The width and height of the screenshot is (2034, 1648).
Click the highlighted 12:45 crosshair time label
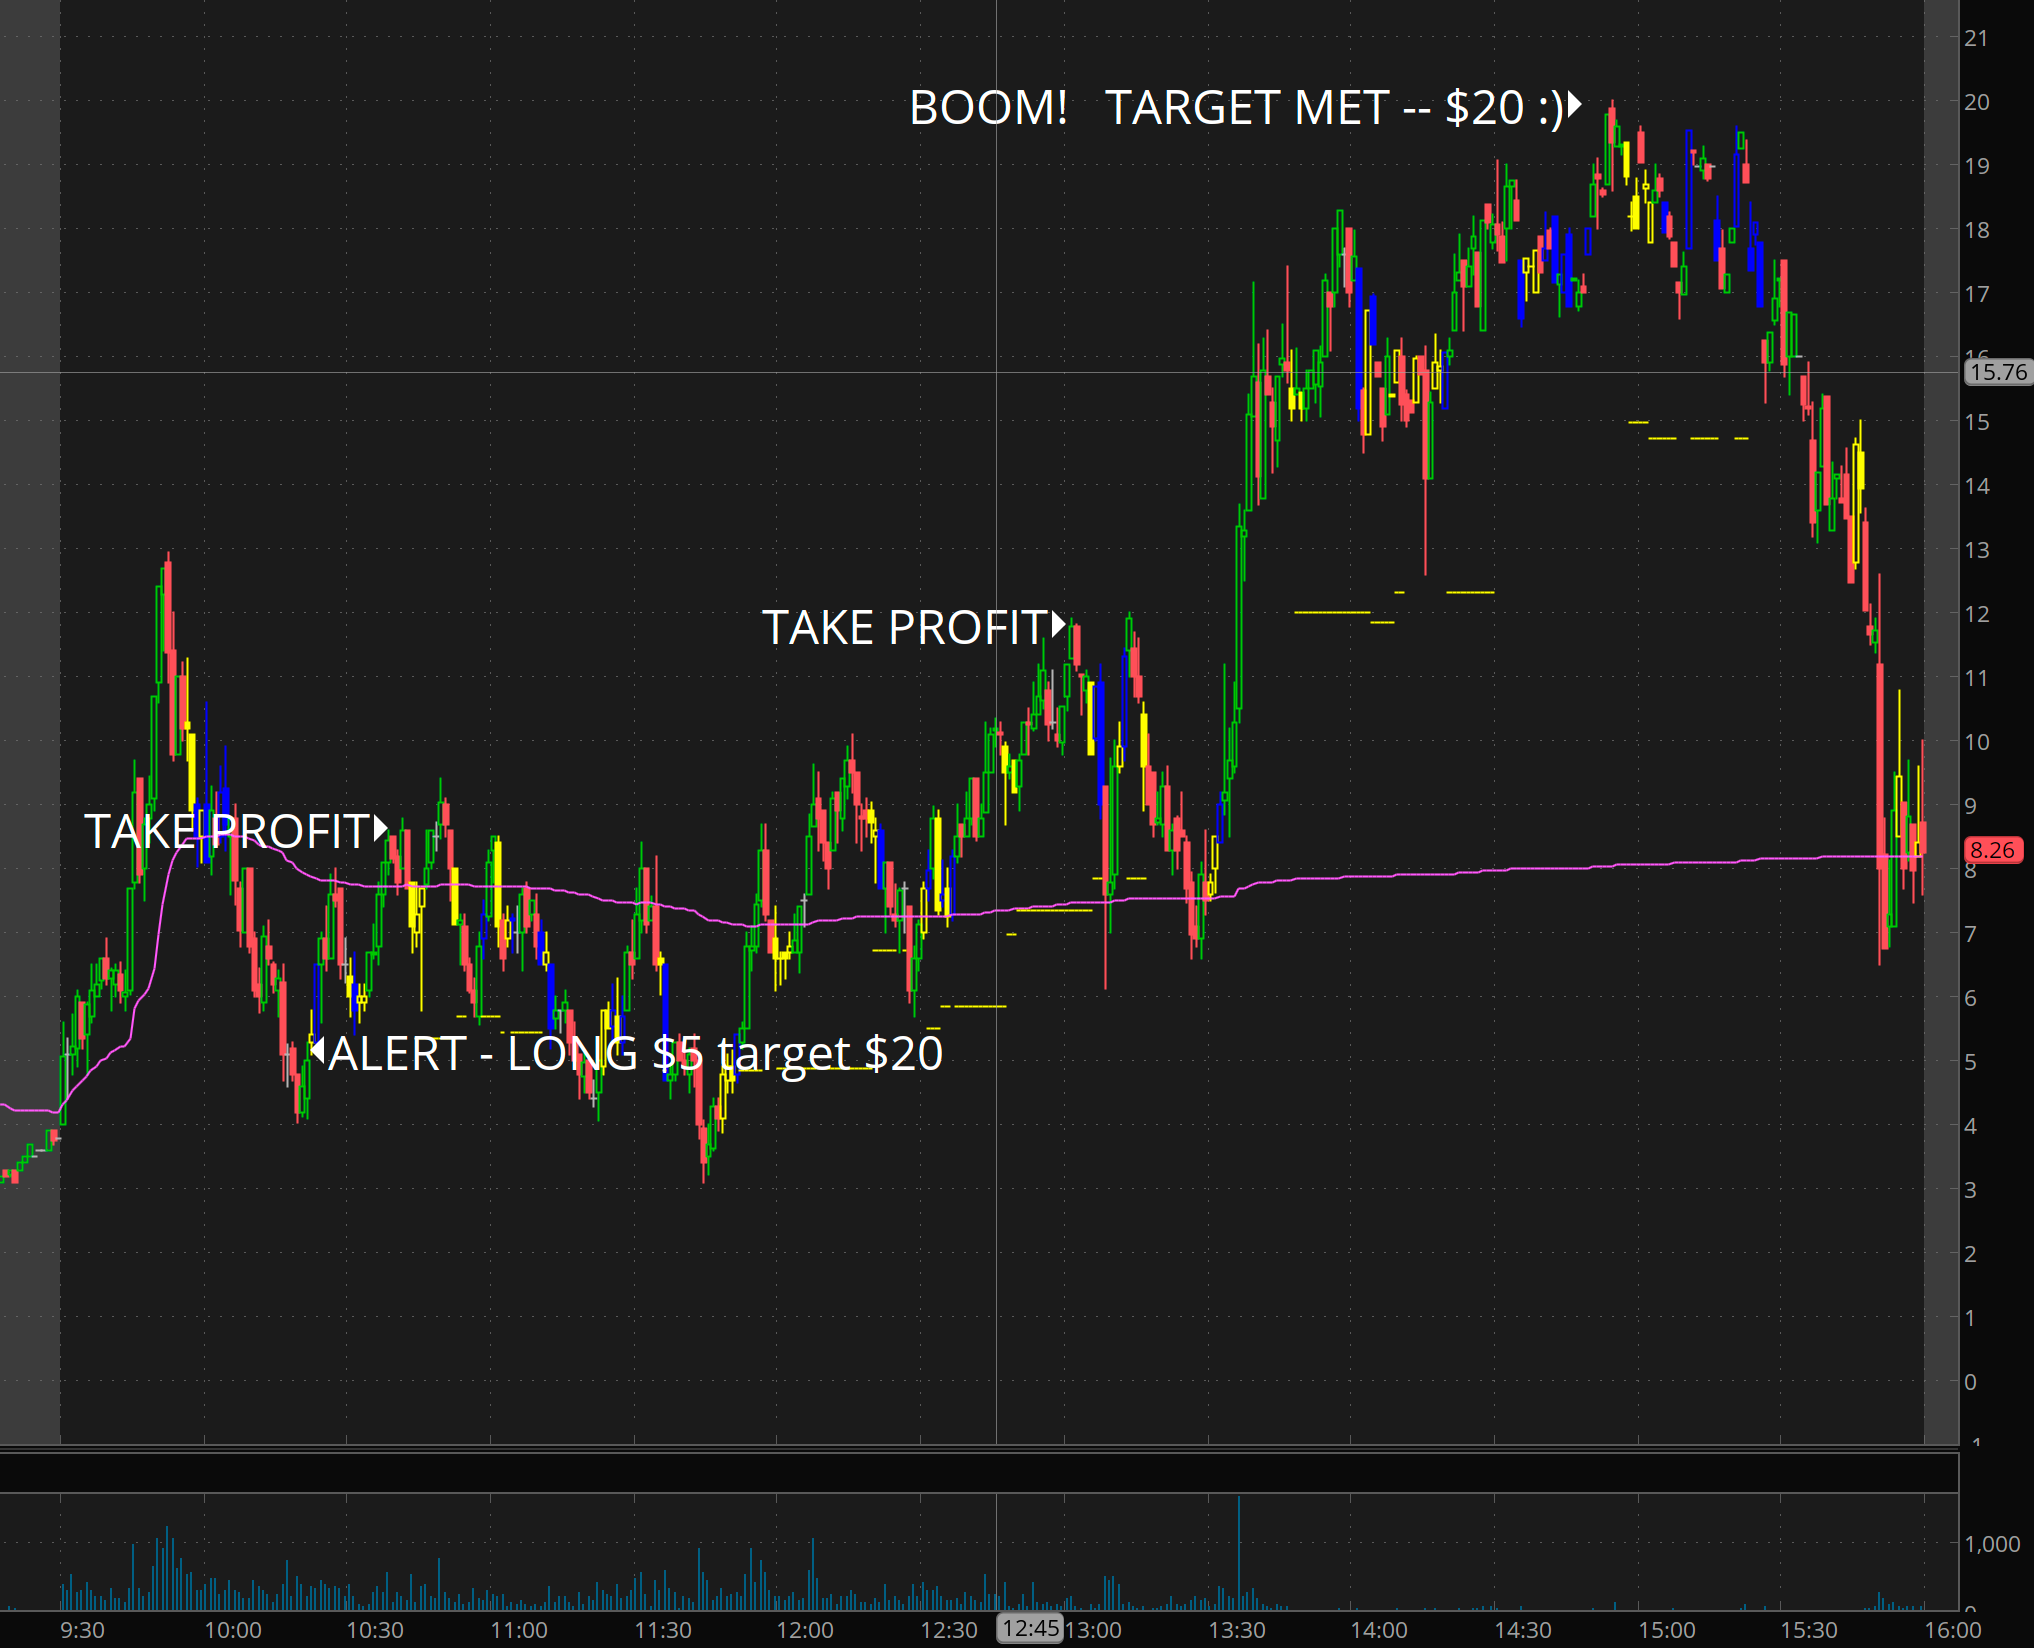1030,1629
